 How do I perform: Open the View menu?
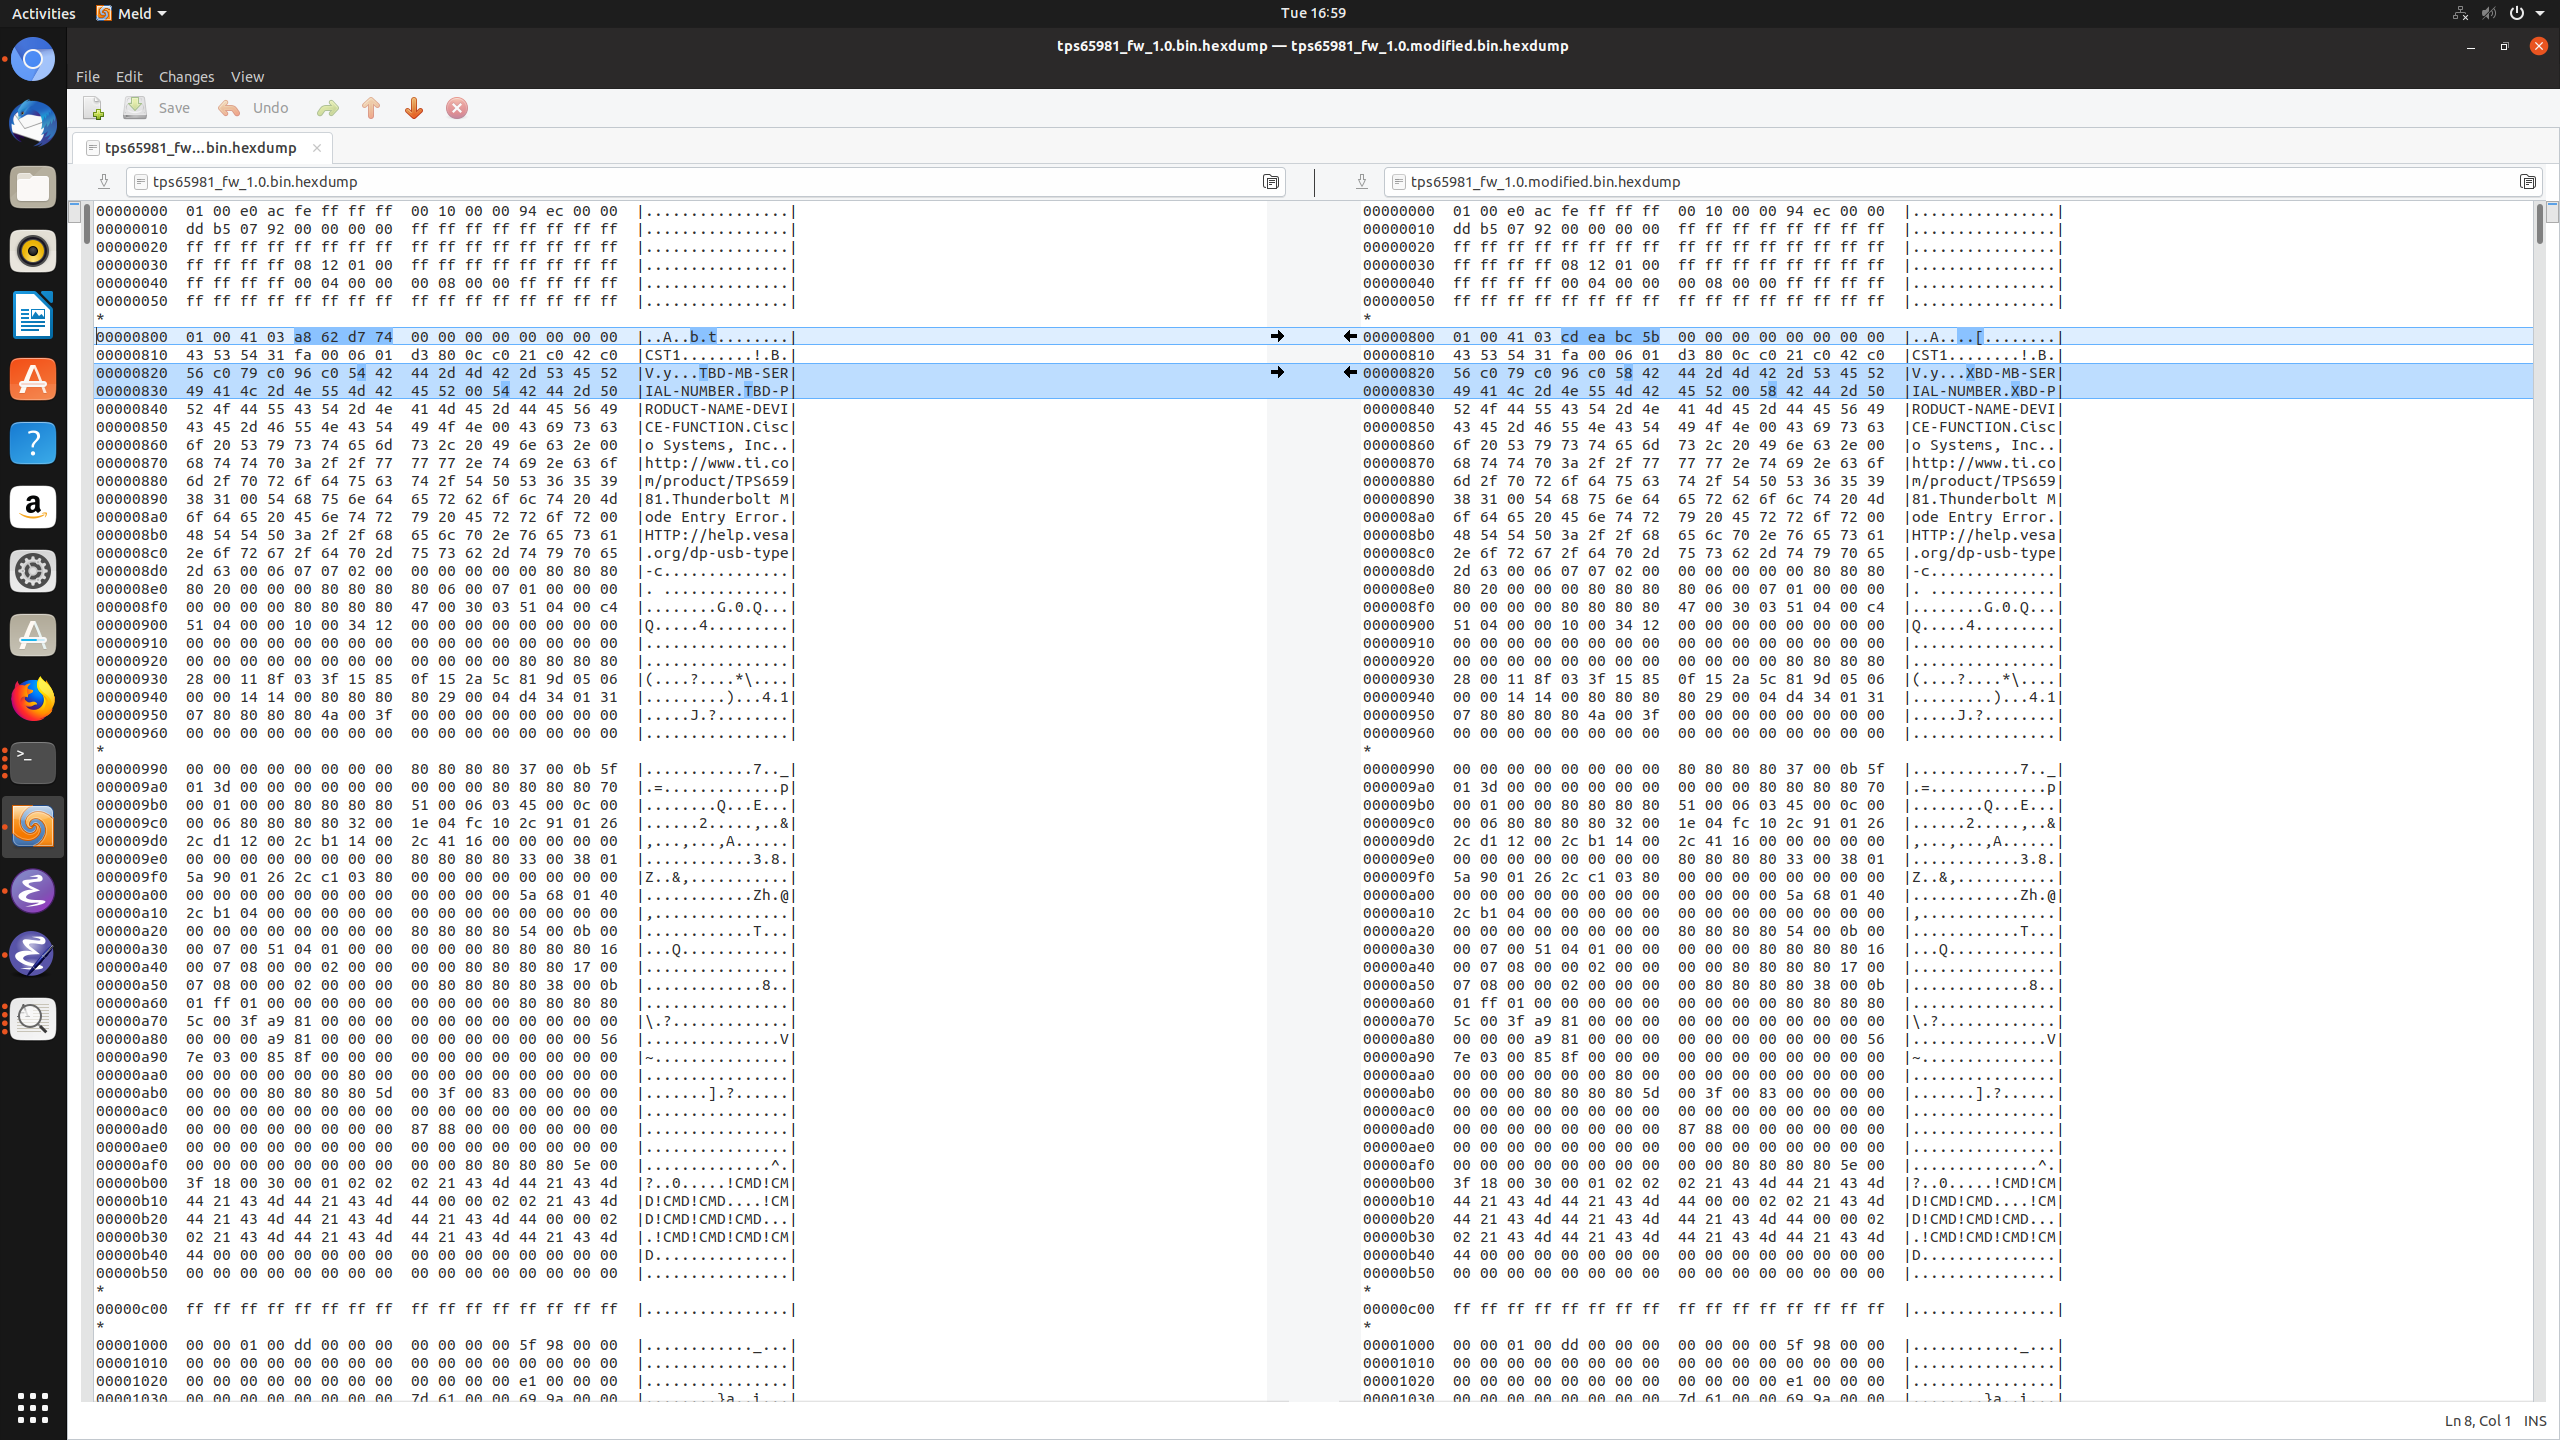pyautogui.click(x=247, y=77)
